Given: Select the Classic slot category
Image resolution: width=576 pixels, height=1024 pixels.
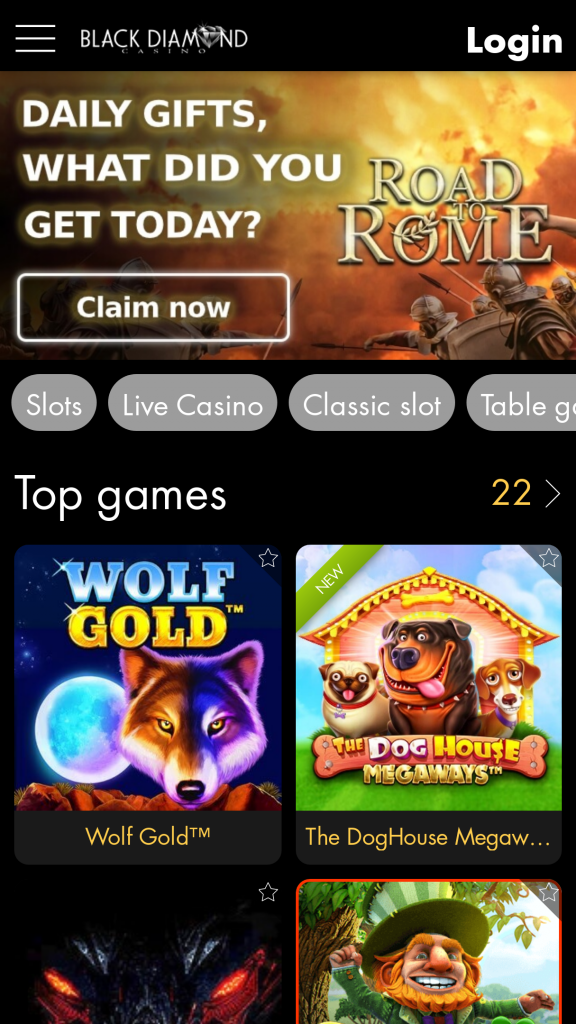Looking at the screenshot, I should (372, 403).
